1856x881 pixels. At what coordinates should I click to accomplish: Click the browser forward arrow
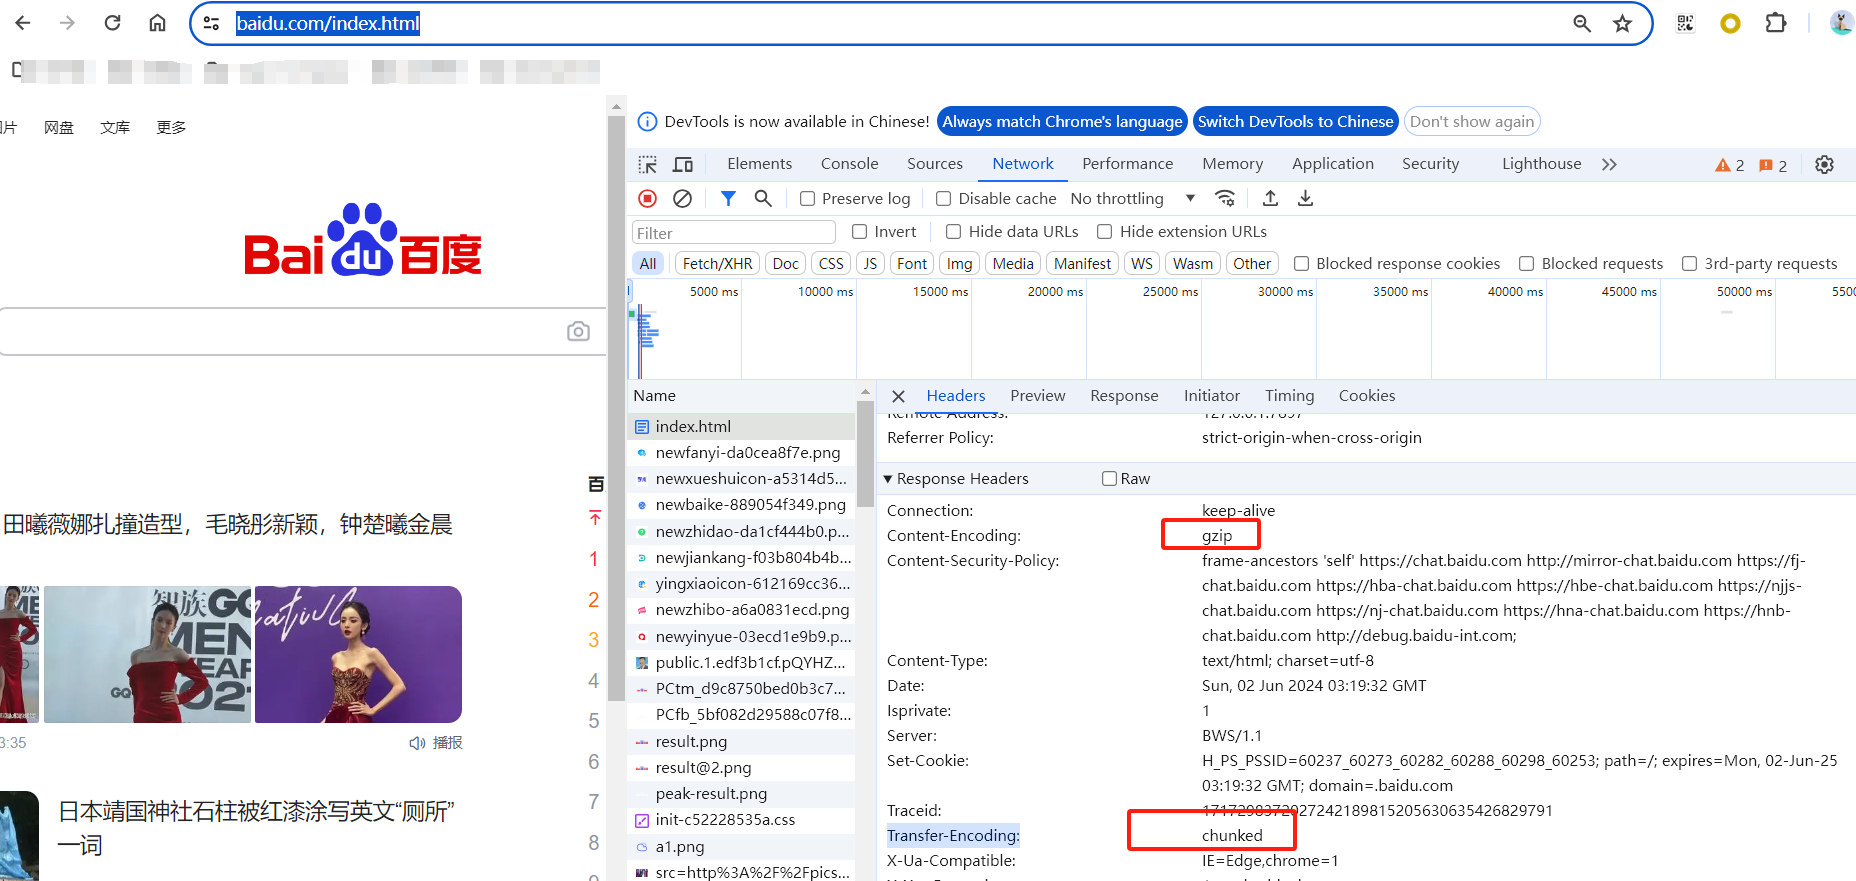coord(67,23)
